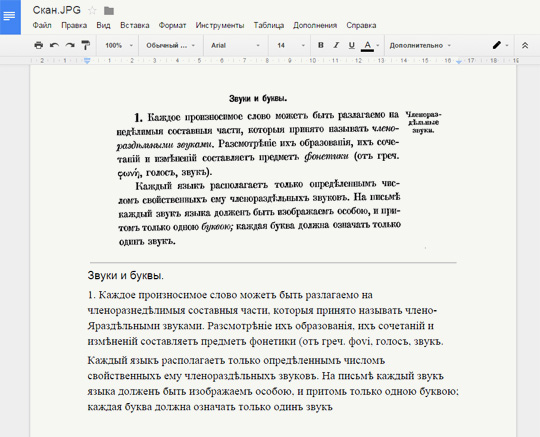Toggle bold formatting
540x437 pixels.
pyautogui.click(x=321, y=45)
